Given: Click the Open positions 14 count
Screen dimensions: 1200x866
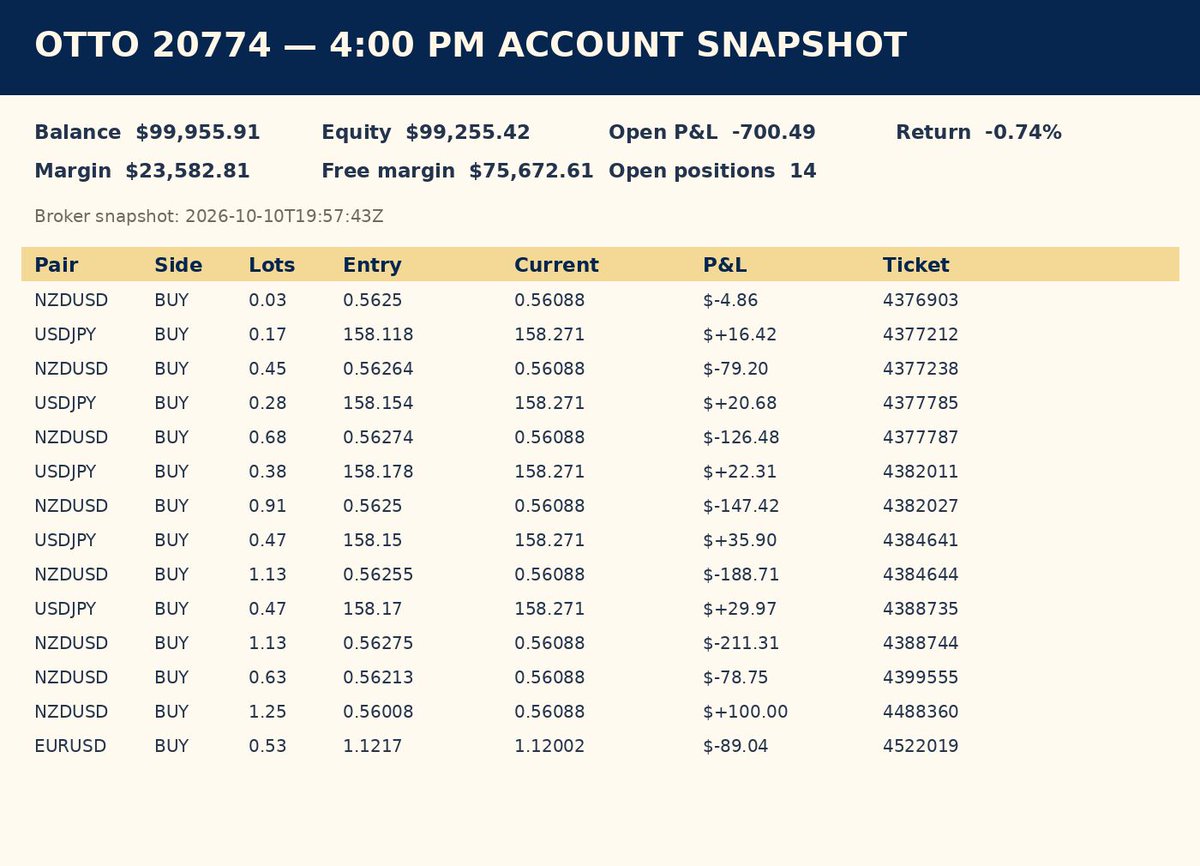Looking at the screenshot, I should pyautogui.click(x=712, y=171).
